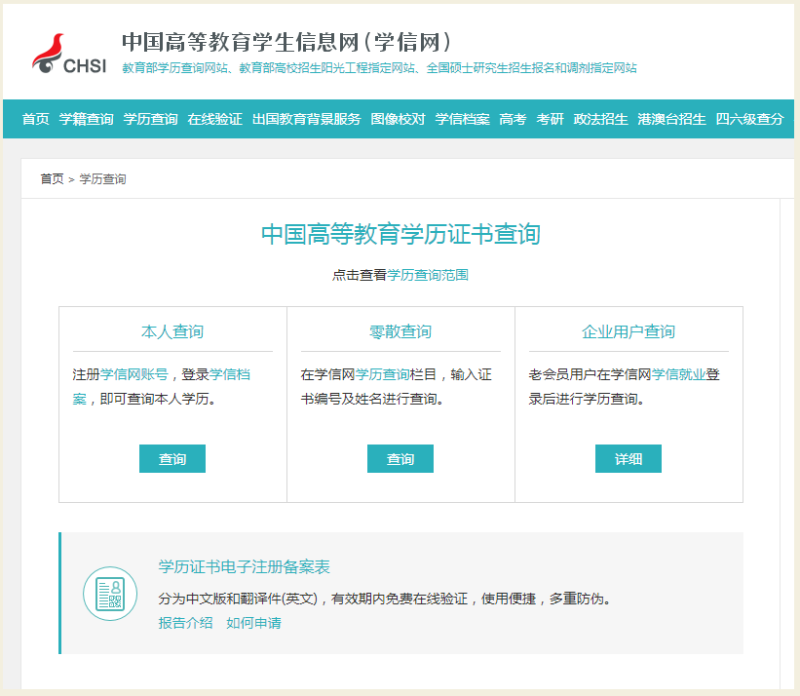Open the 报告介绍 link
Viewport: 800px width, 696px height.
(x=185, y=623)
